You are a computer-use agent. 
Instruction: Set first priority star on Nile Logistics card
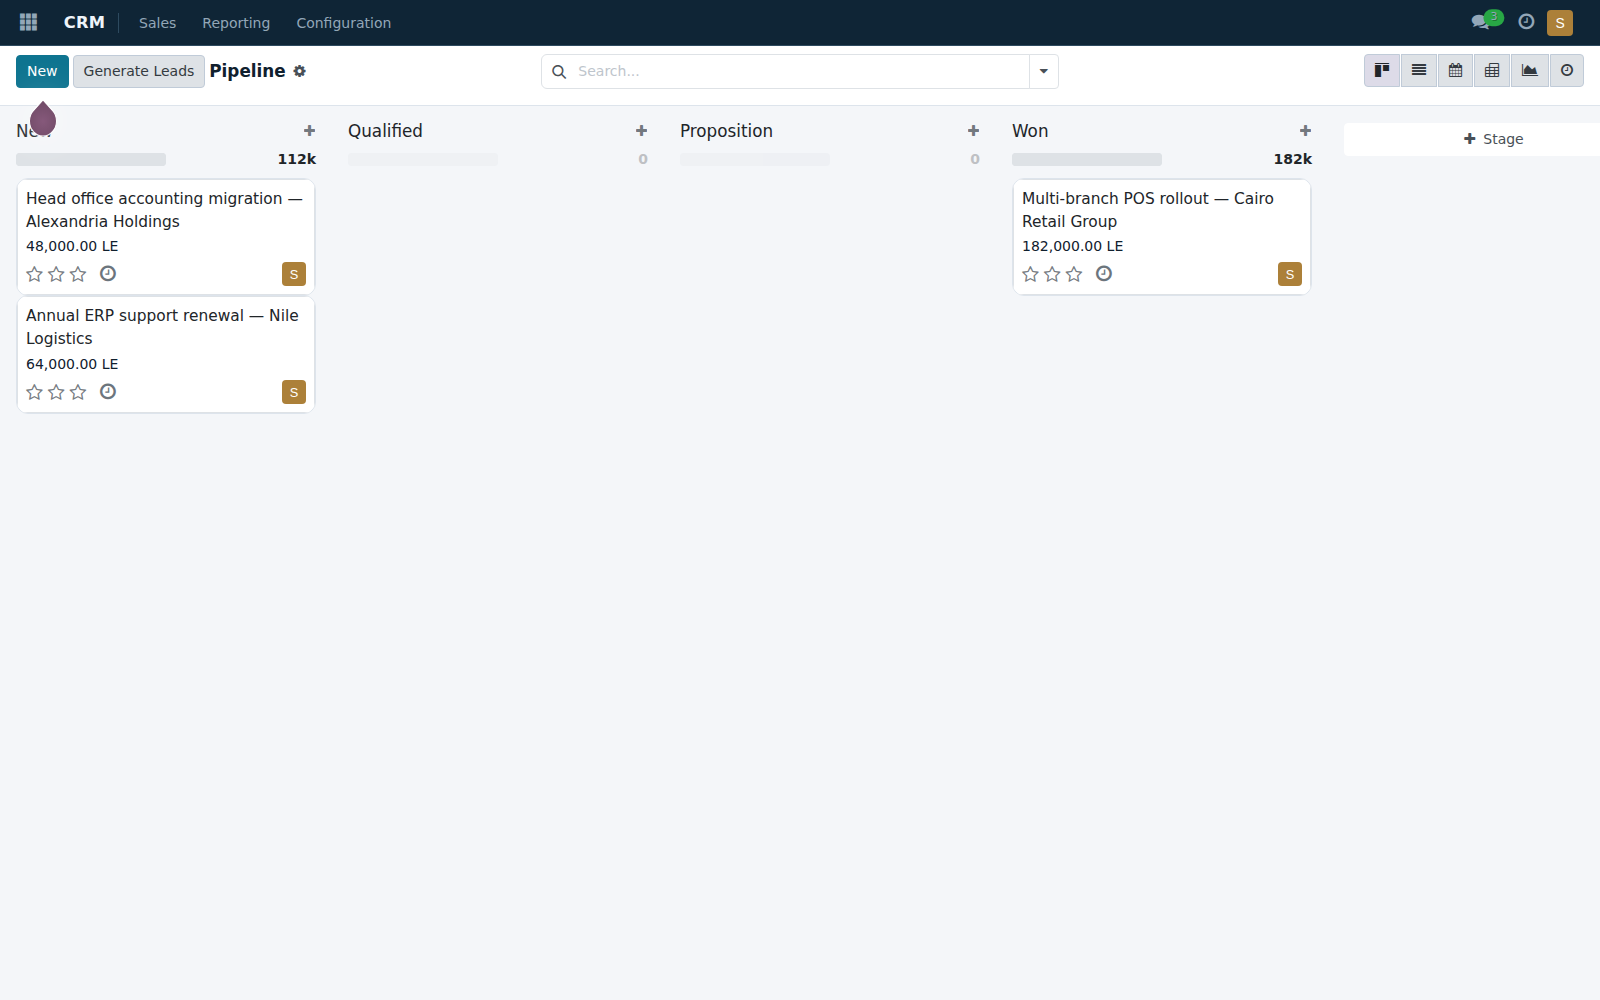[x=34, y=392]
